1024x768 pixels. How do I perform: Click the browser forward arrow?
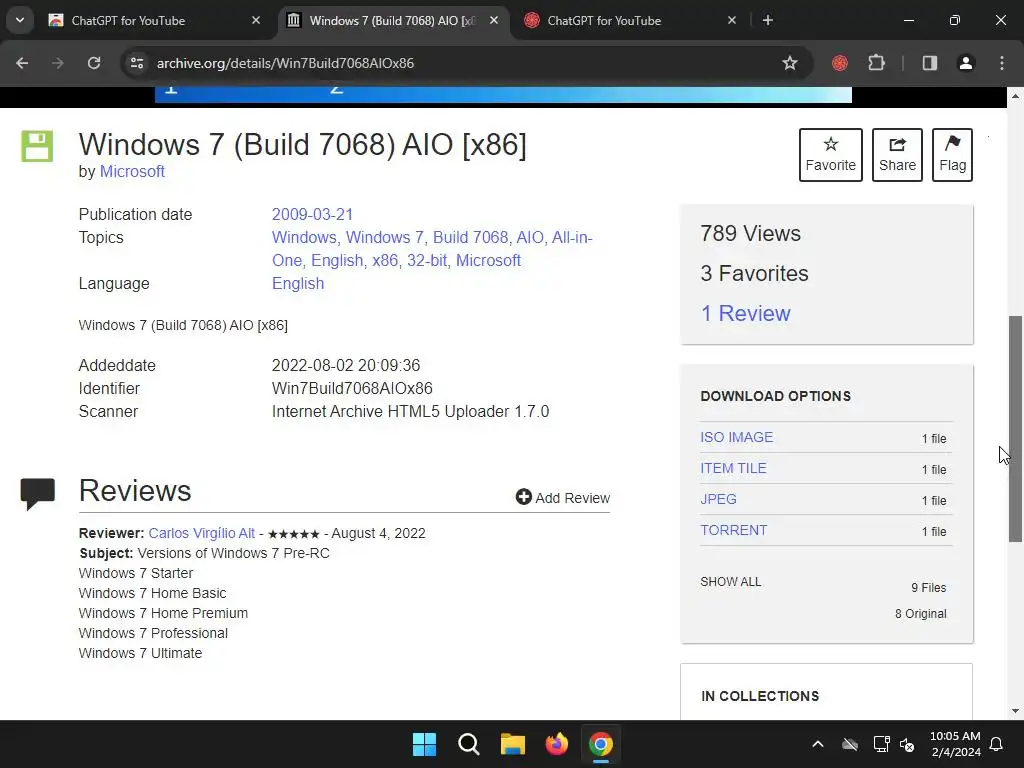[58, 63]
